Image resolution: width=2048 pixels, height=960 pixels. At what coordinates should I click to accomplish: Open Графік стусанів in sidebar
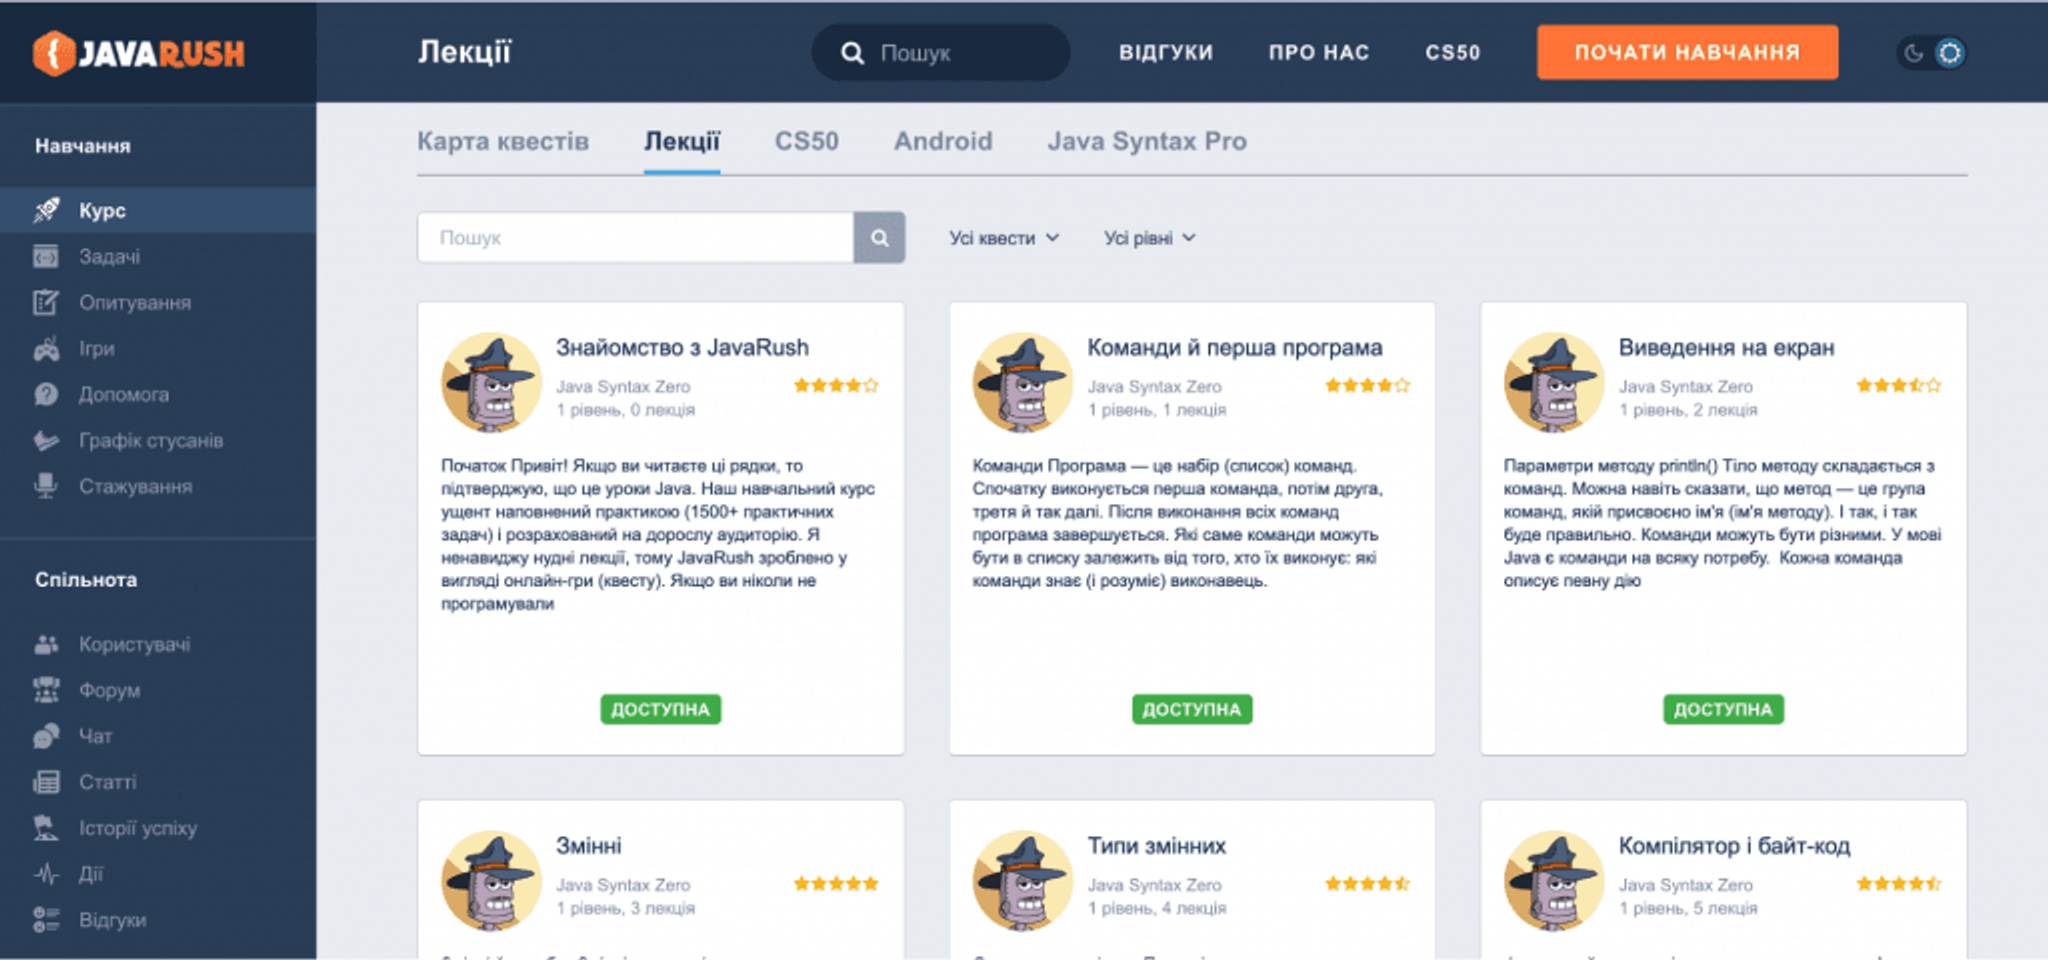(x=150, y=441)
